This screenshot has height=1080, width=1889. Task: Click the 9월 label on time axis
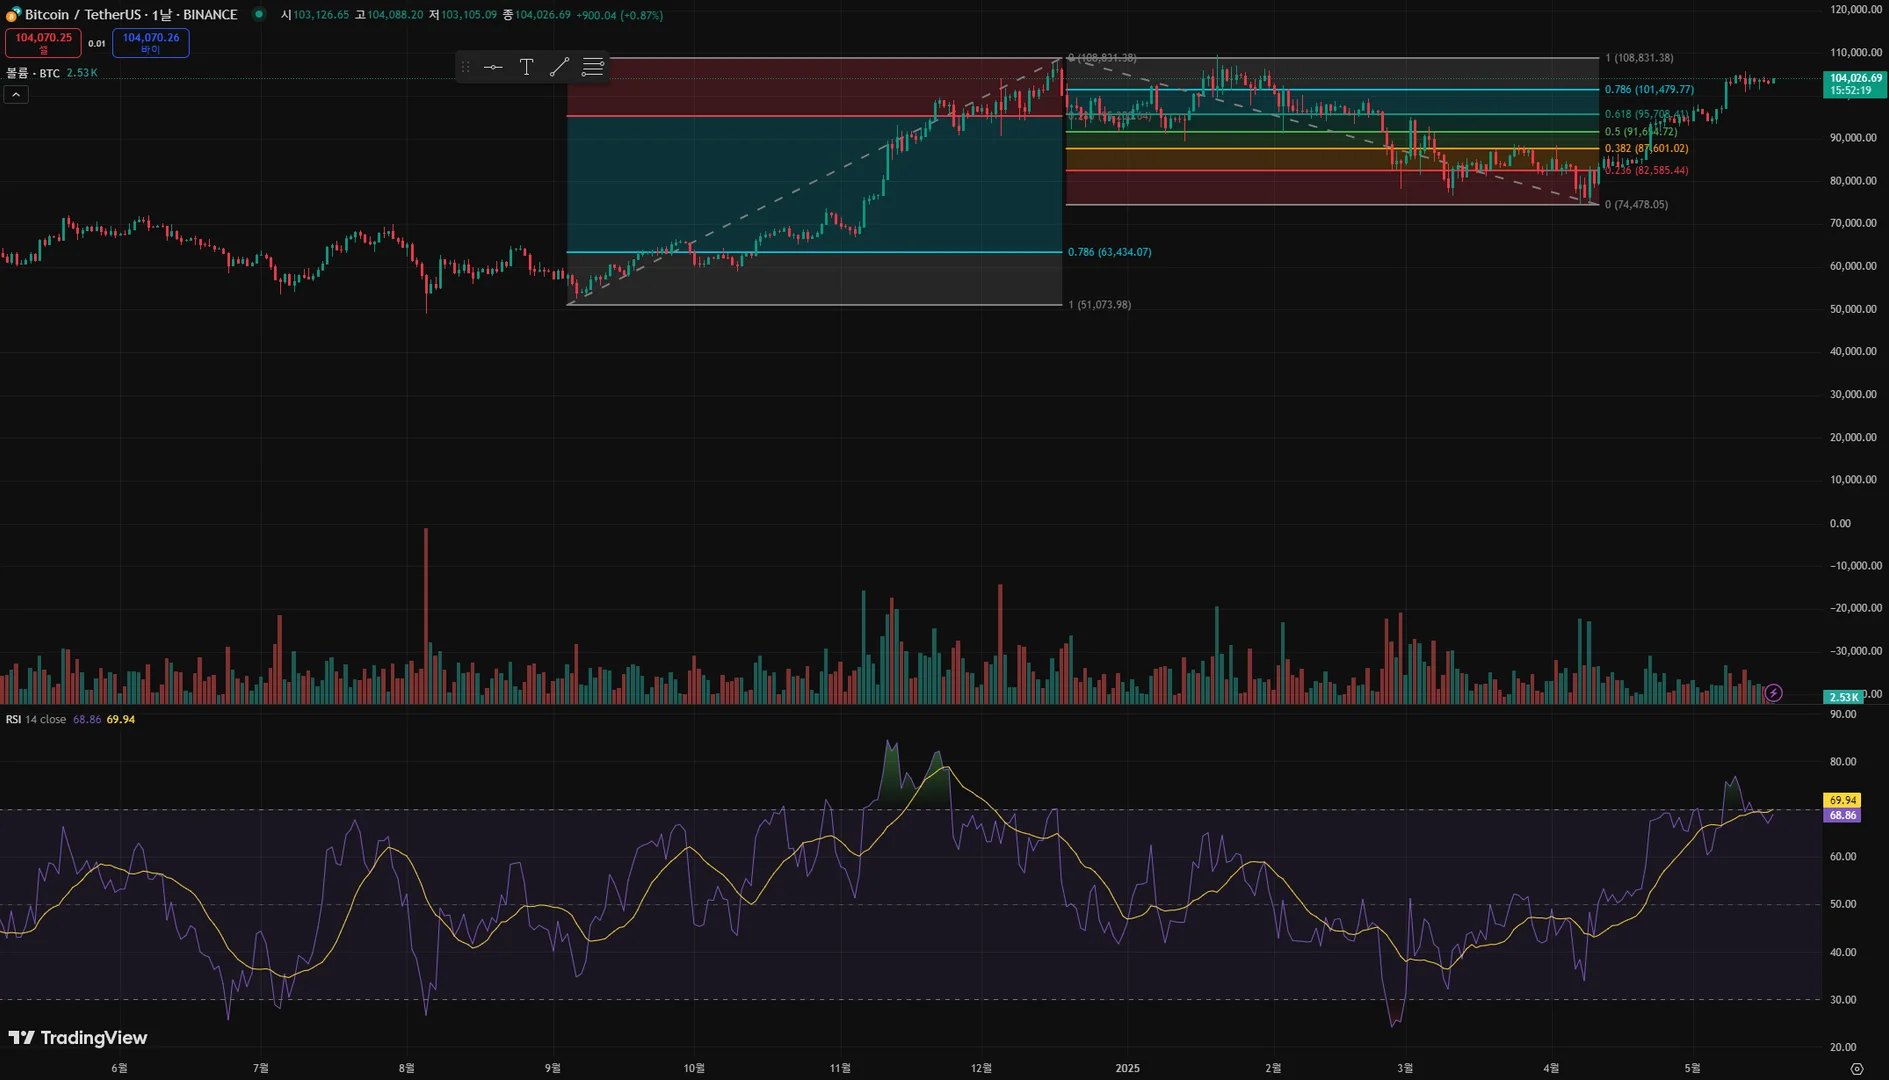click(553, 1068)
